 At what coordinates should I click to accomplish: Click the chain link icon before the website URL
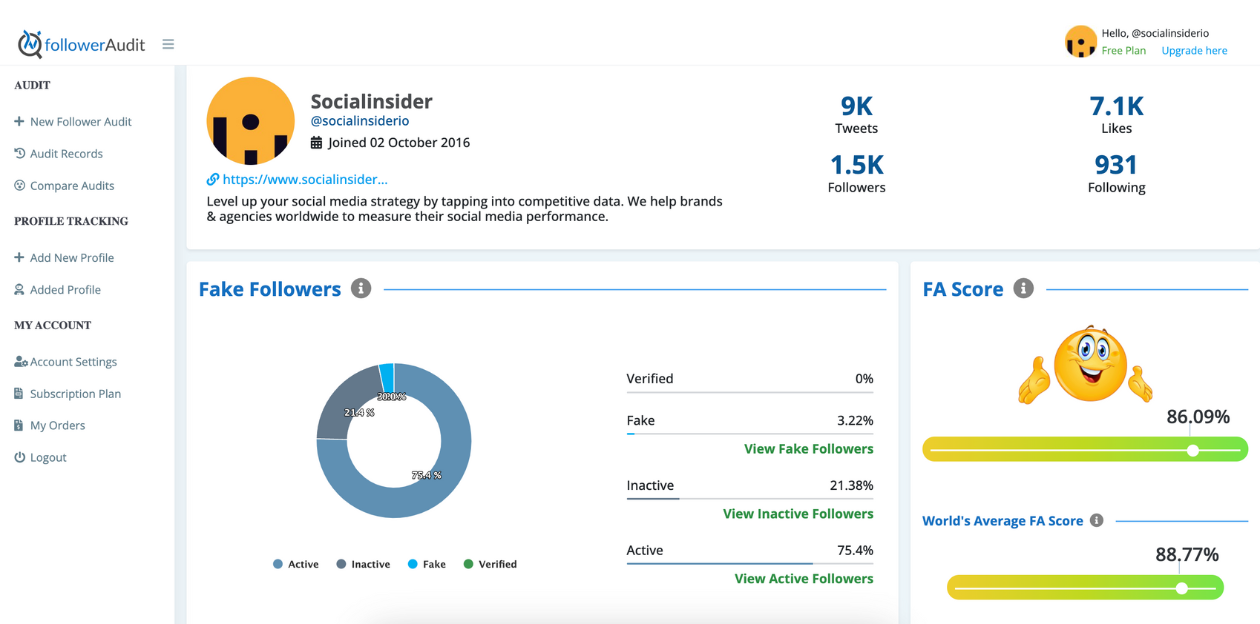tap(213, 179)
